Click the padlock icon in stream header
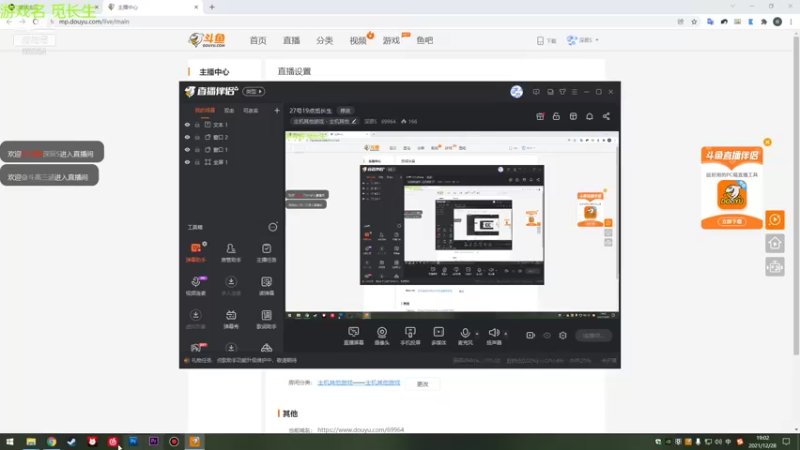The width and height of the screenshot is (800, 450). 556,116
